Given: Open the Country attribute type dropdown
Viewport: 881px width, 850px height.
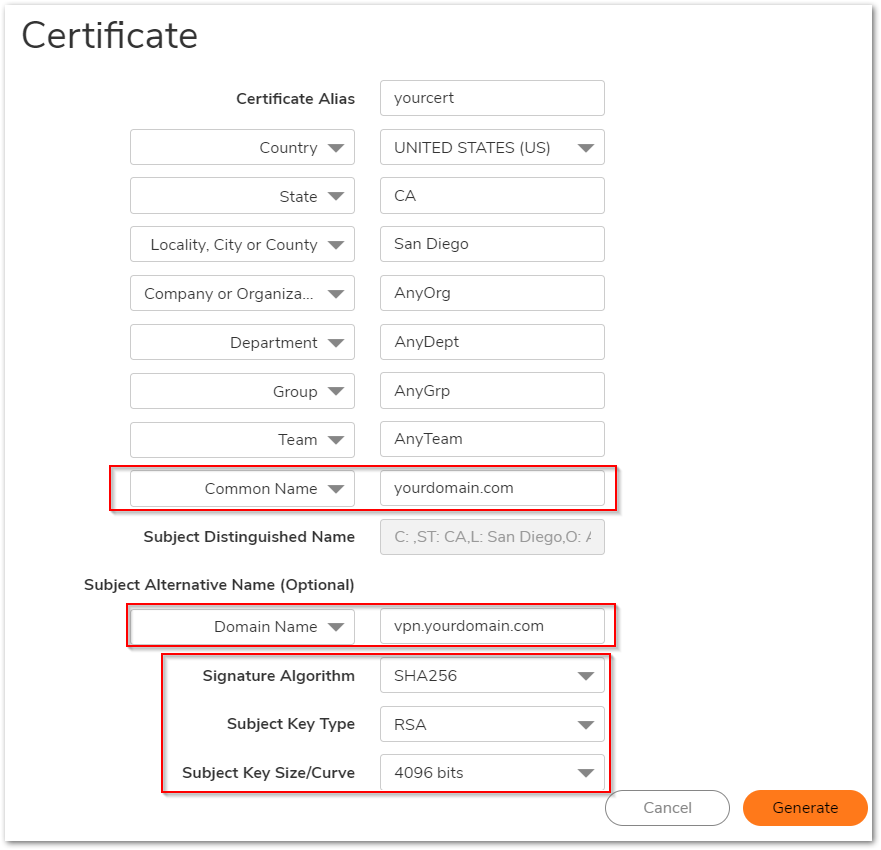Looking at the screenshot, I should (242, 148).
